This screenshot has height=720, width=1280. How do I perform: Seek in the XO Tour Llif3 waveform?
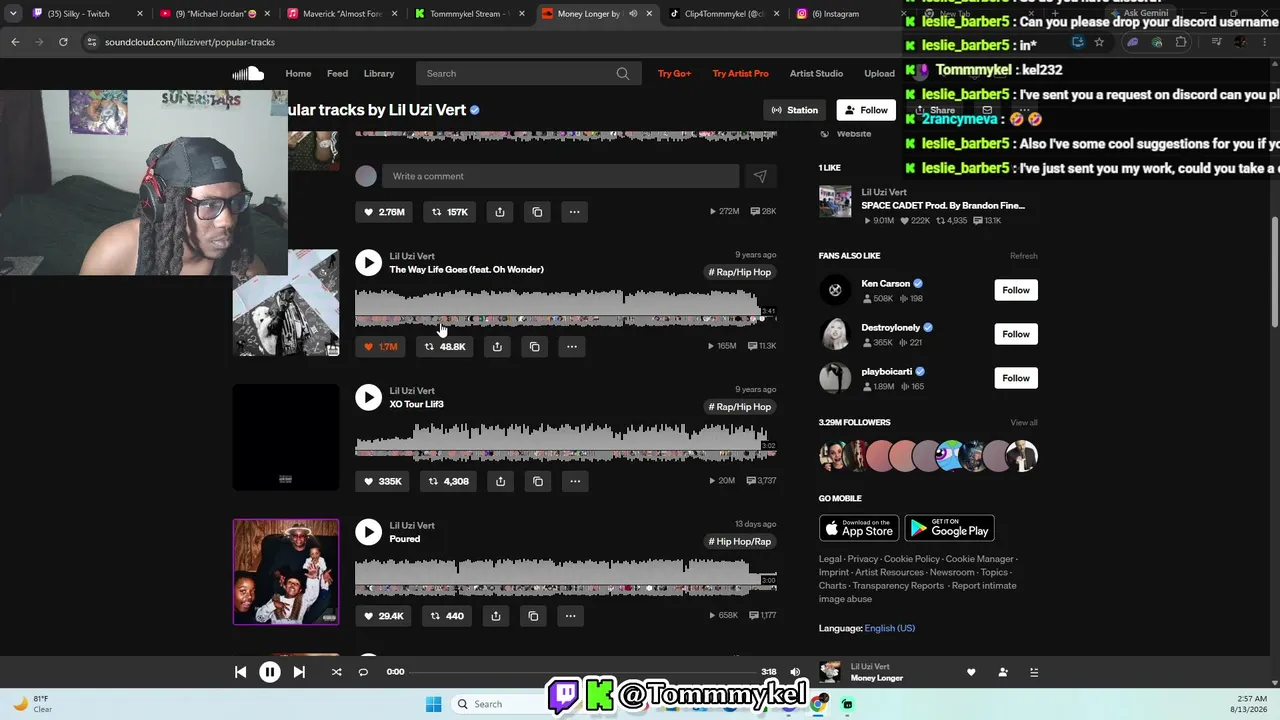(566, 442)
